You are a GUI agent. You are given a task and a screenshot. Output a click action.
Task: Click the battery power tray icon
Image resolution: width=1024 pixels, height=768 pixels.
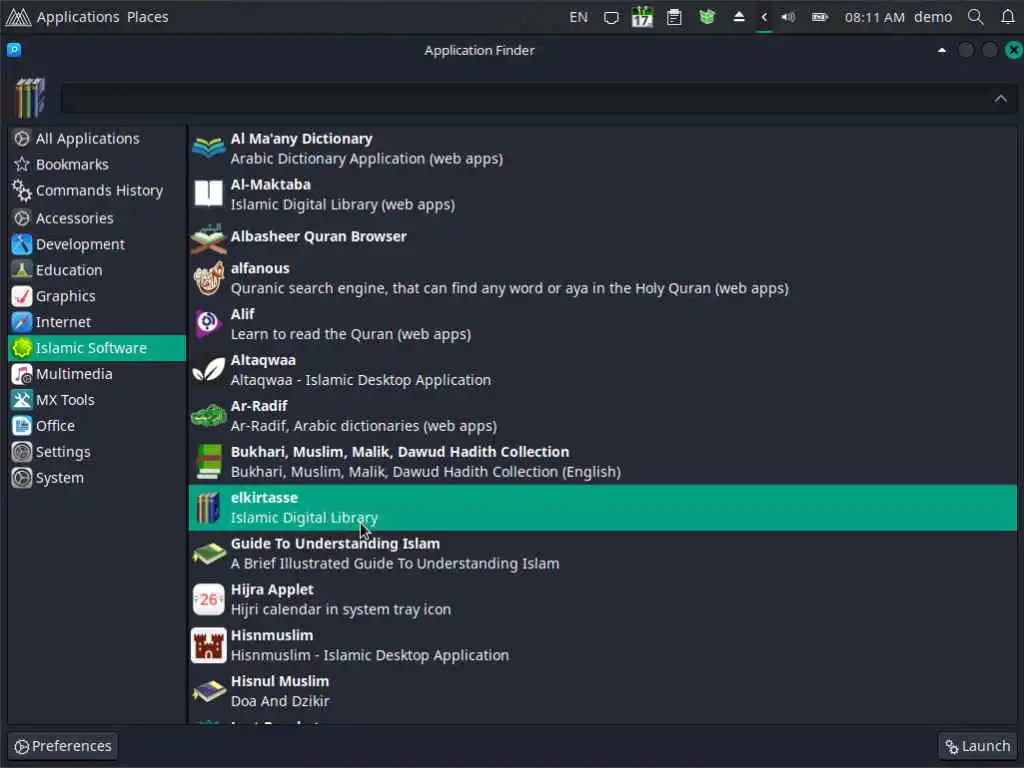820,17
